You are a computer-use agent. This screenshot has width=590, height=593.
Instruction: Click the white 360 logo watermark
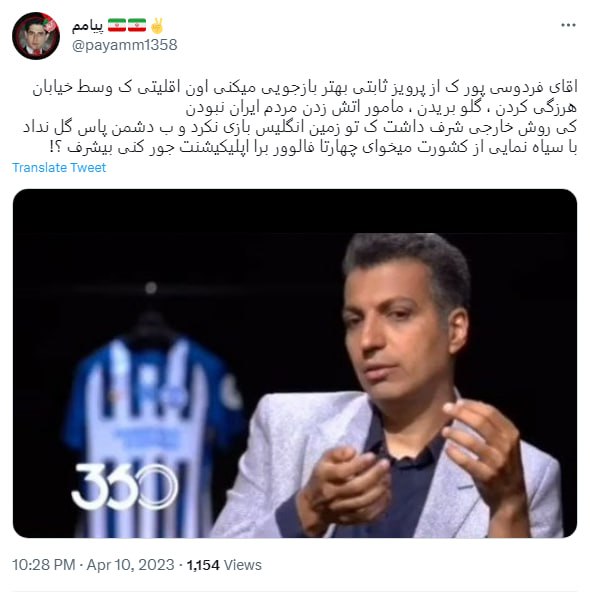pos(124,486)
